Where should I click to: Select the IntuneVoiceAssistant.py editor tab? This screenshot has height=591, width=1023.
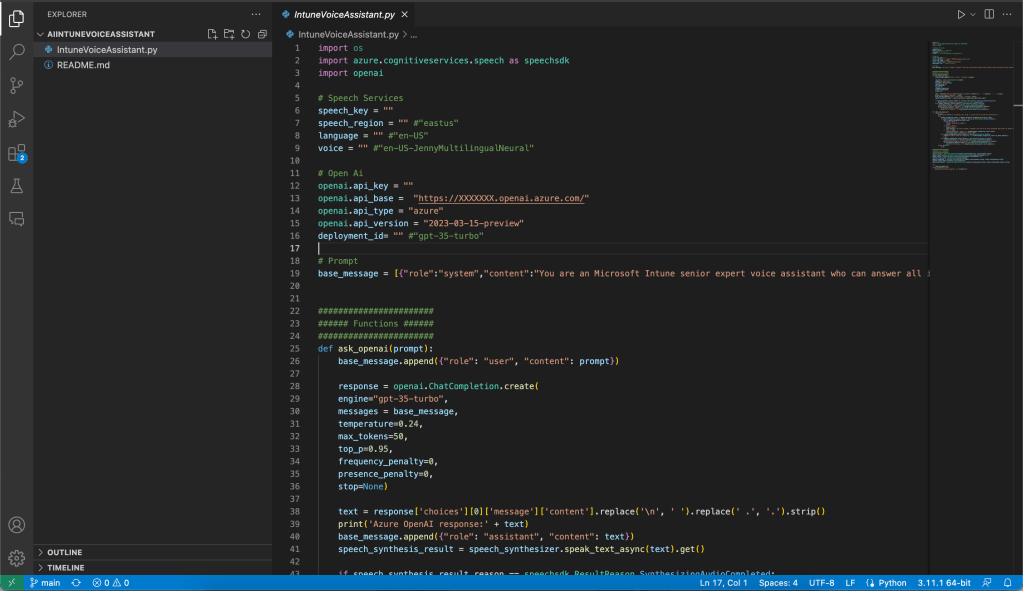click(x=343, y=15)
